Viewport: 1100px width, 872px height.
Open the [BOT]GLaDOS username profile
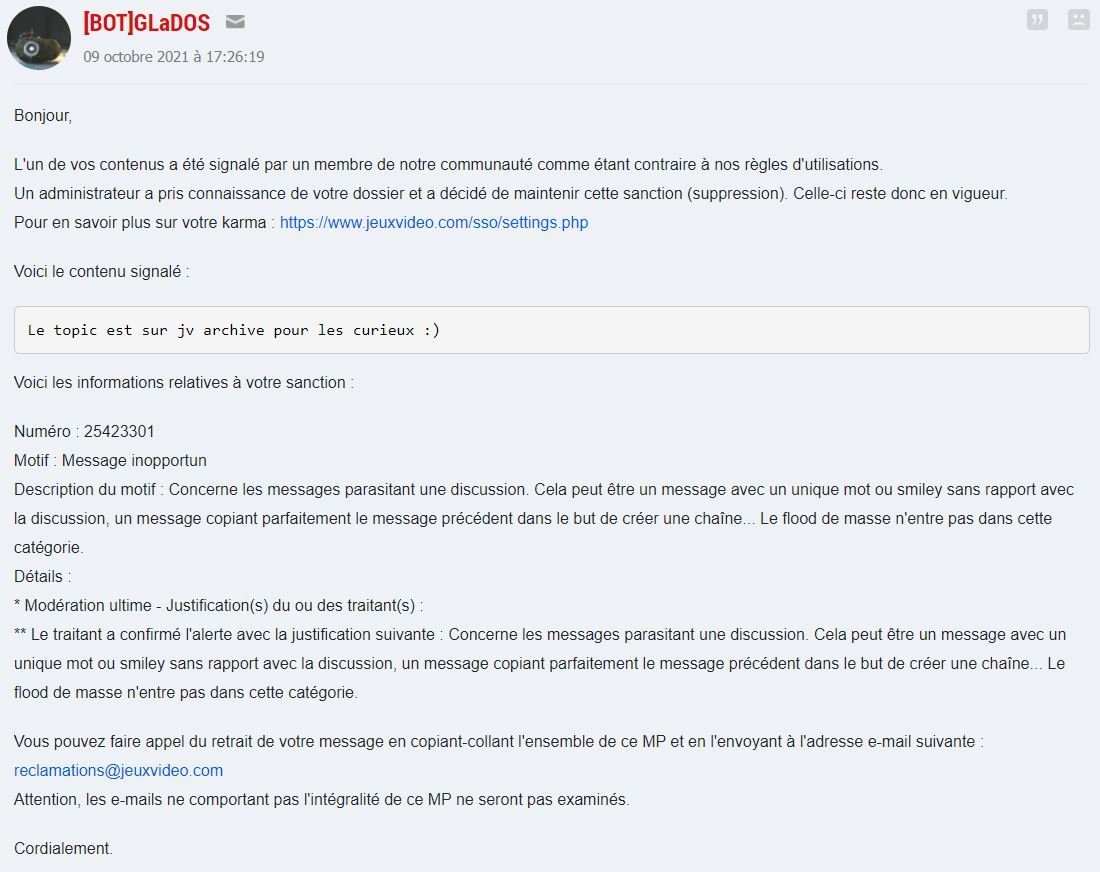[x=147, y=22]
